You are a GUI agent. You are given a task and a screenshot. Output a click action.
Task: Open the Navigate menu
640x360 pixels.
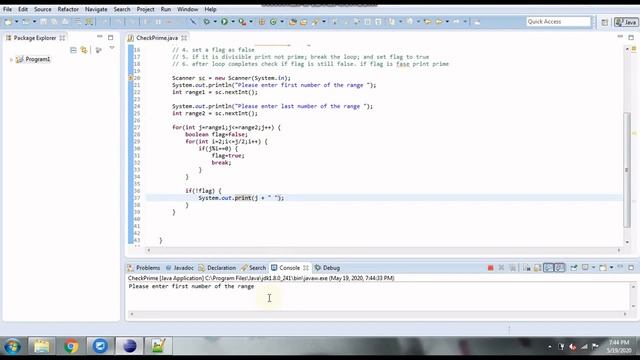coord(96,9)
